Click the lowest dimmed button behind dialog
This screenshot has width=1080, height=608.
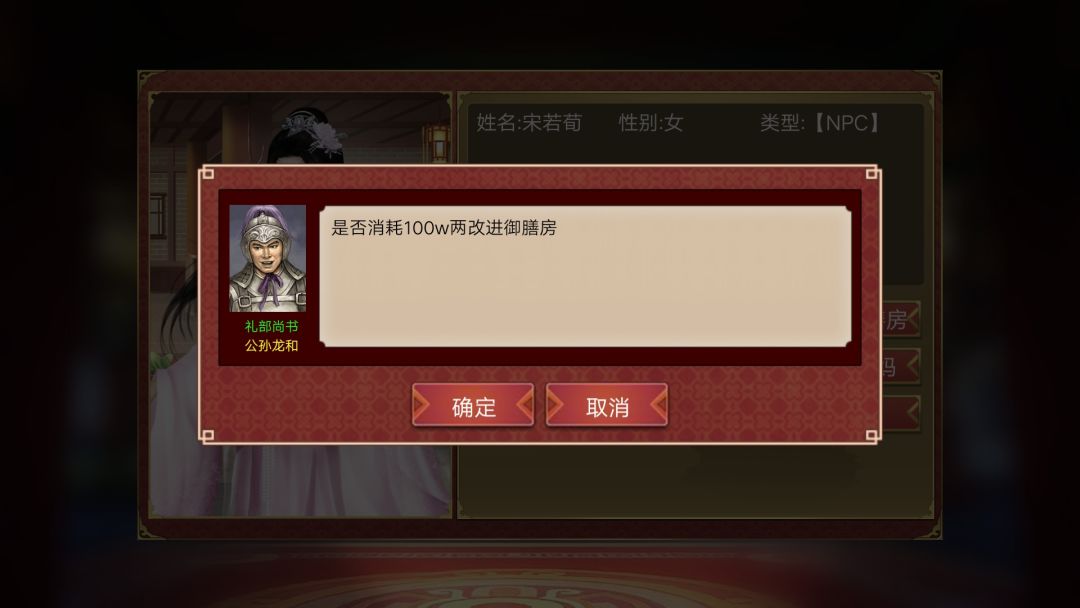click(x=900, y=413)
